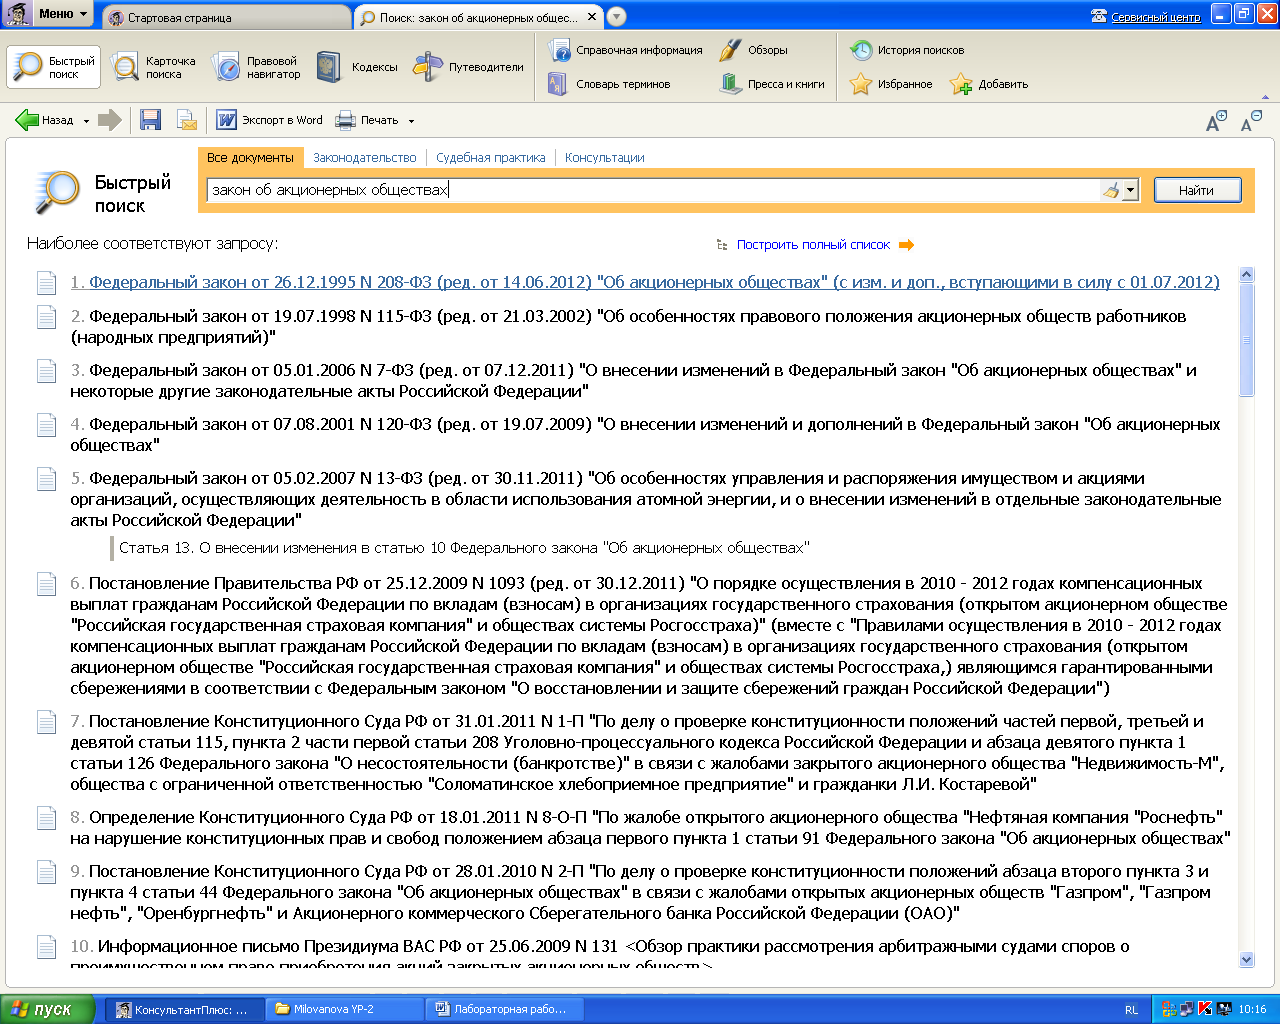Viewport: 1280px width, 1024px height.
Task: Open Milovanova YP-2 taskbar folder
Action: coord(345,1009)
